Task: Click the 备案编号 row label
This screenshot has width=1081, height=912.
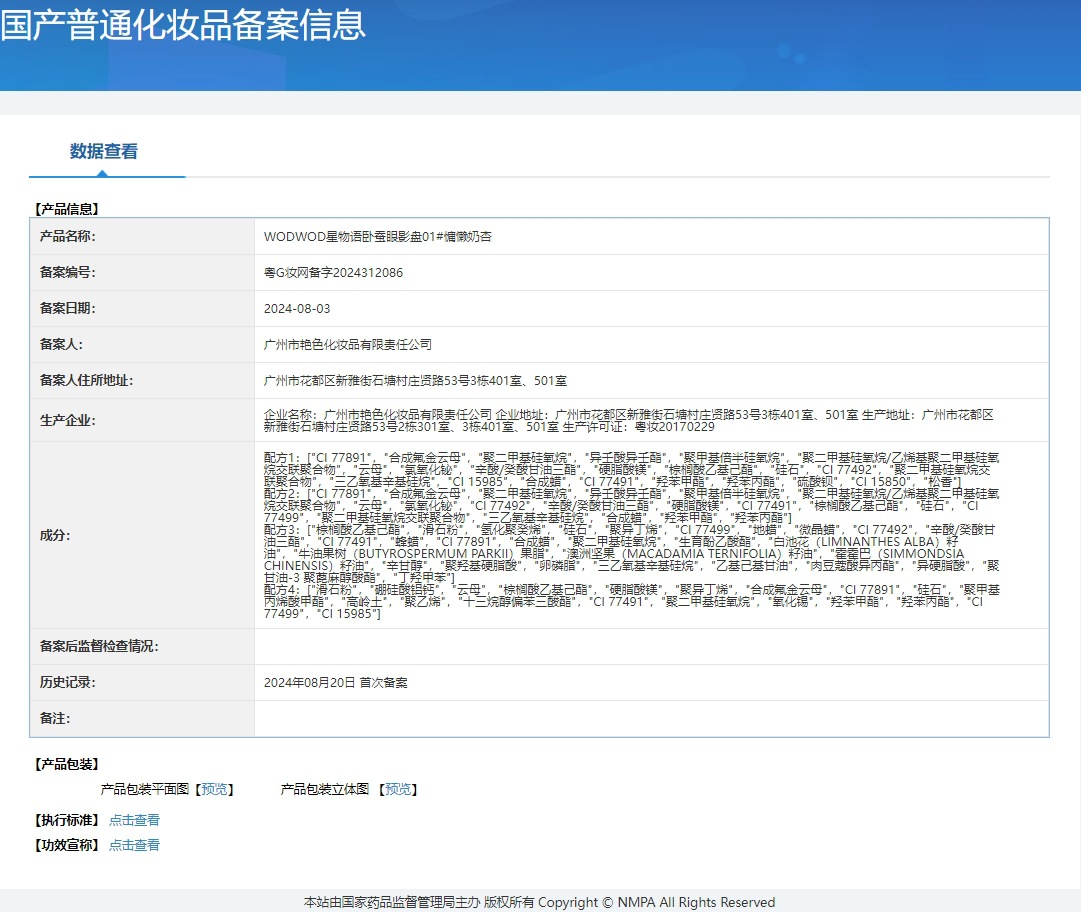Action: point(68,272)
